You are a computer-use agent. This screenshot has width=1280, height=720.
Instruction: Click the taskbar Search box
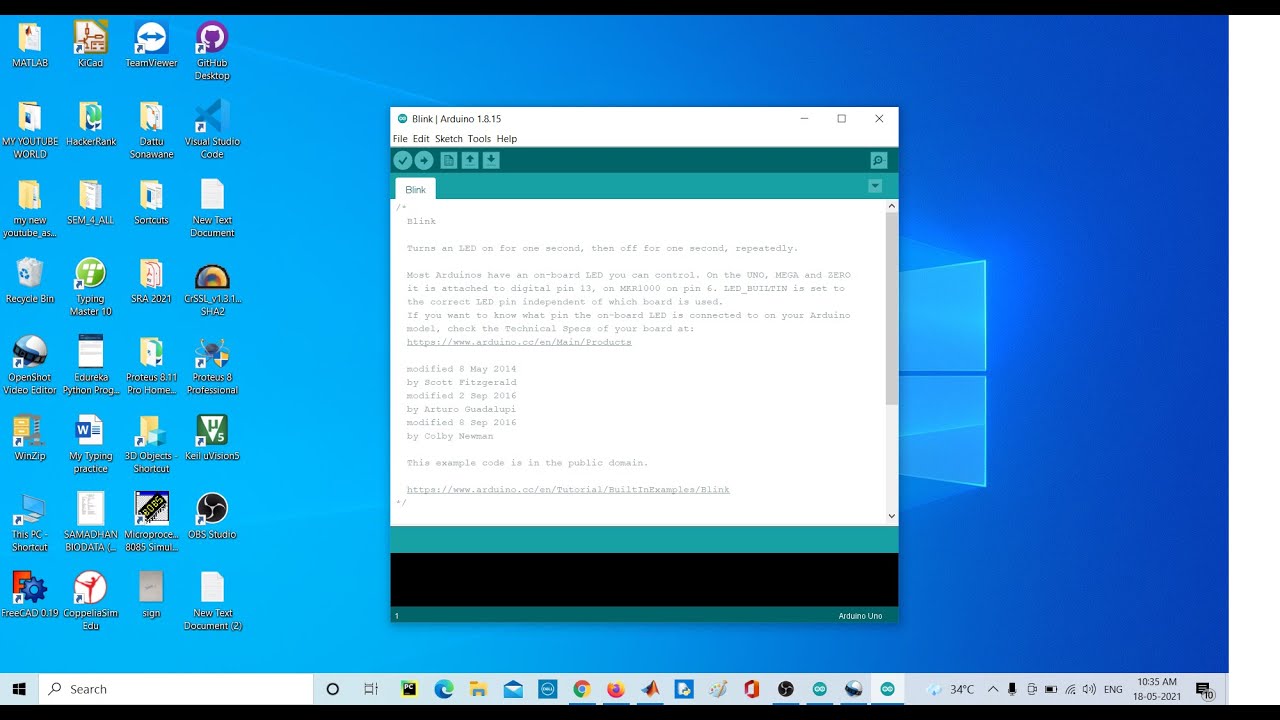(x=176, y=689)
